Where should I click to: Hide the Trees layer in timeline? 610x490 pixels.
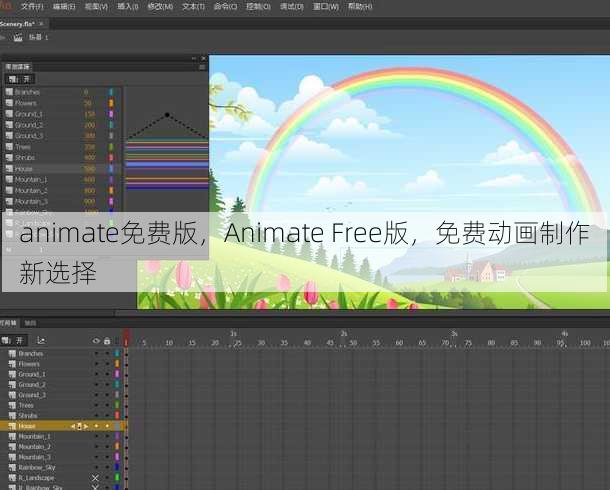pos(96,405)
